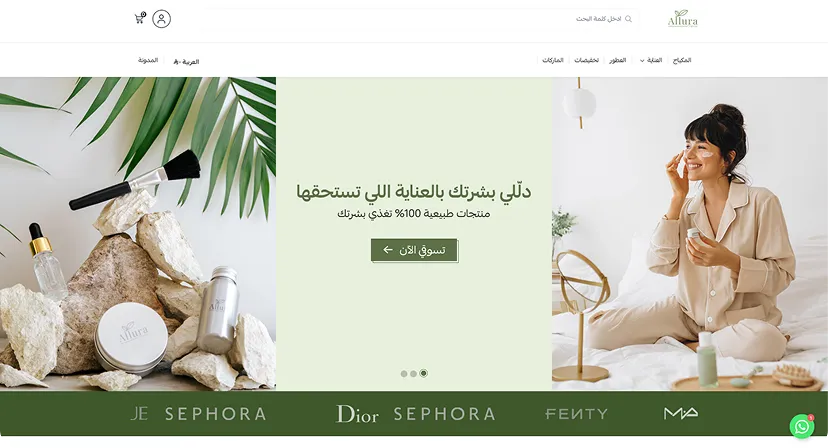Click the Dior brand logo

click(x=357, y=414)
